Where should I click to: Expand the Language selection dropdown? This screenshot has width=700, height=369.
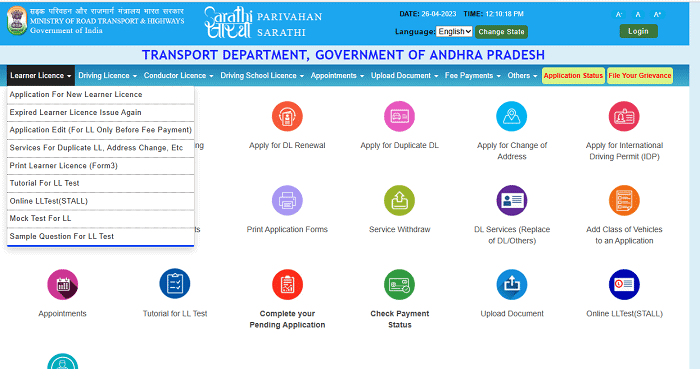454,31
